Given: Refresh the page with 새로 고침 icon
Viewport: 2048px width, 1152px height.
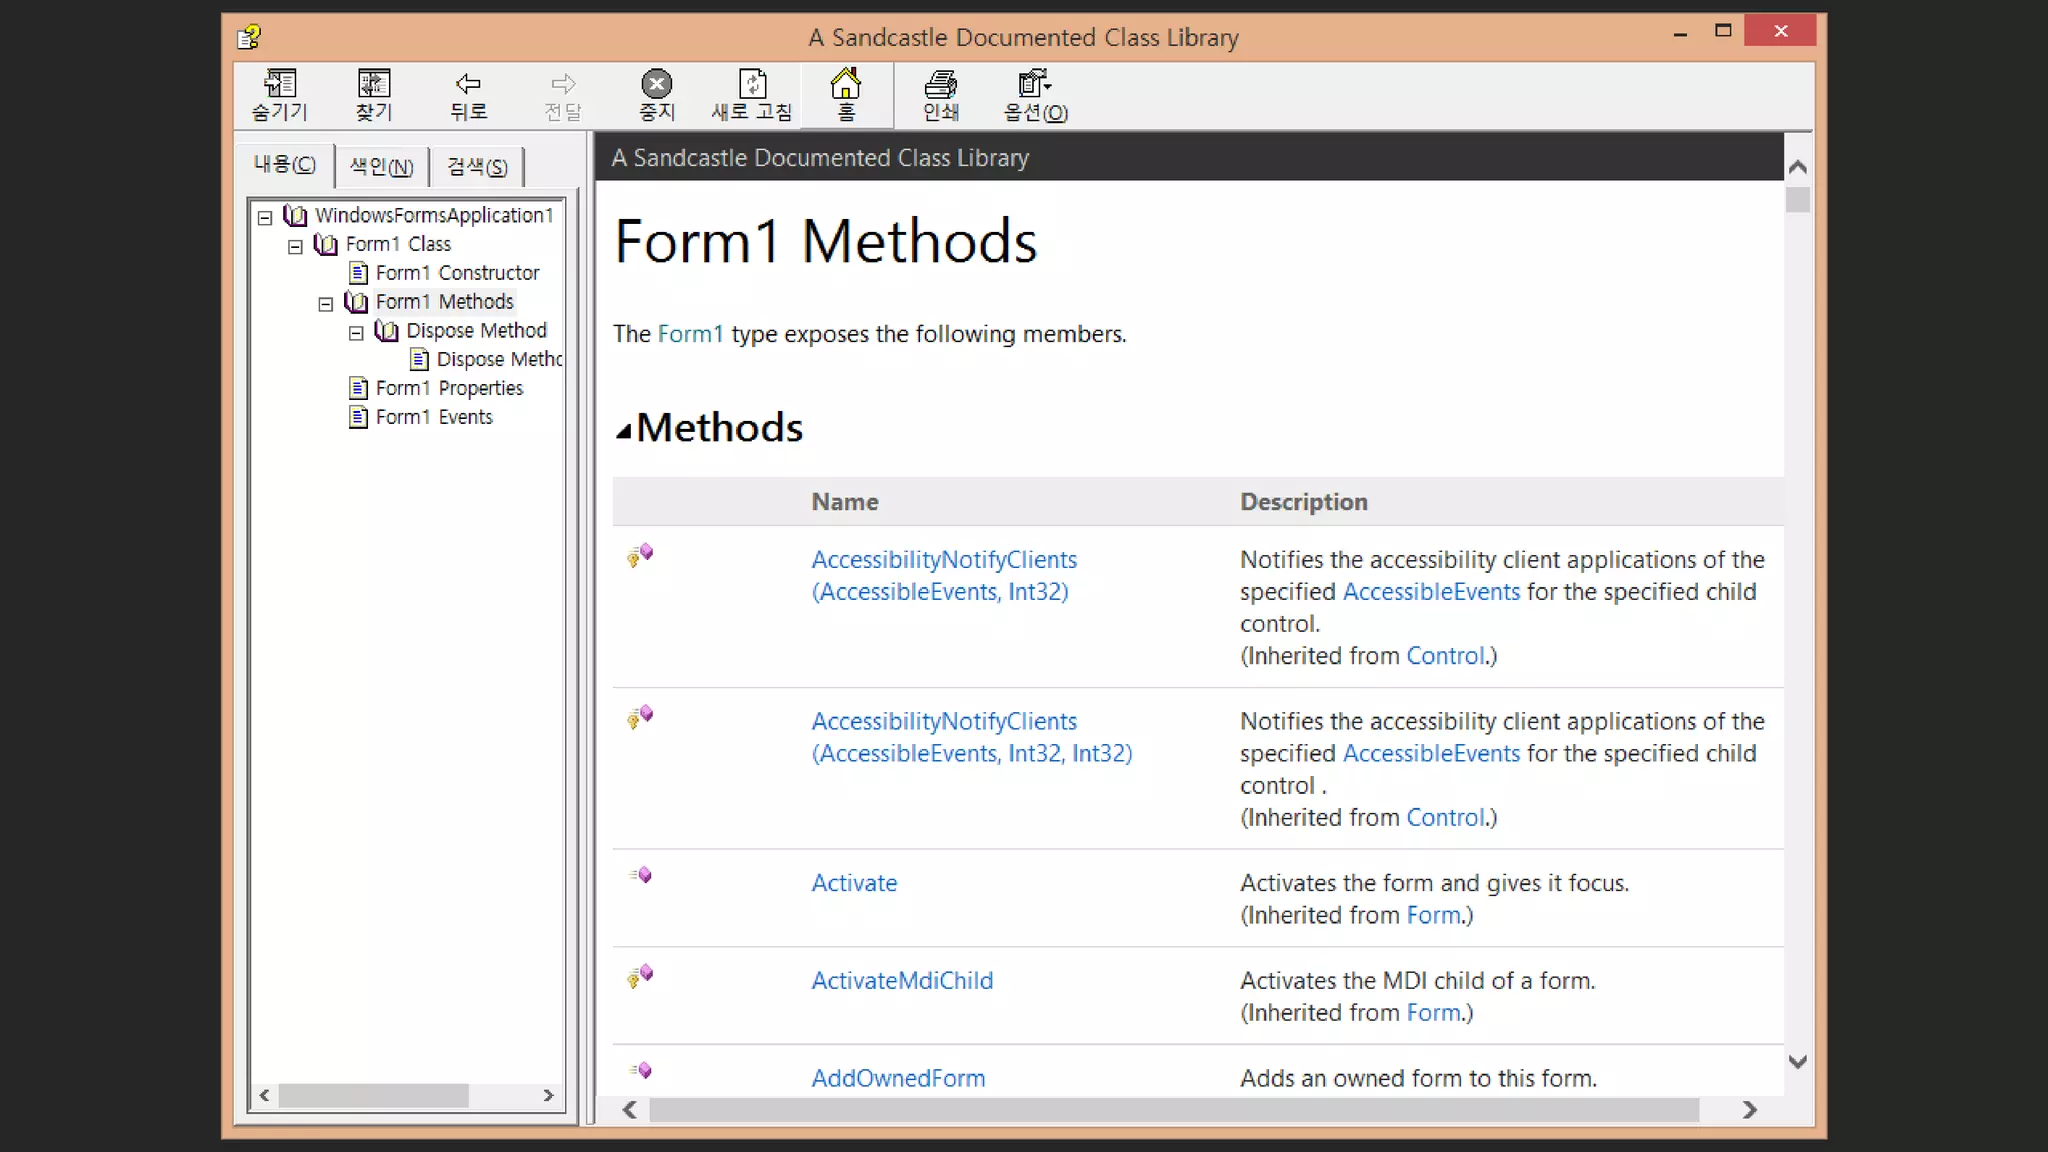Looking at the screenshot, I should (x=752, y=84).
